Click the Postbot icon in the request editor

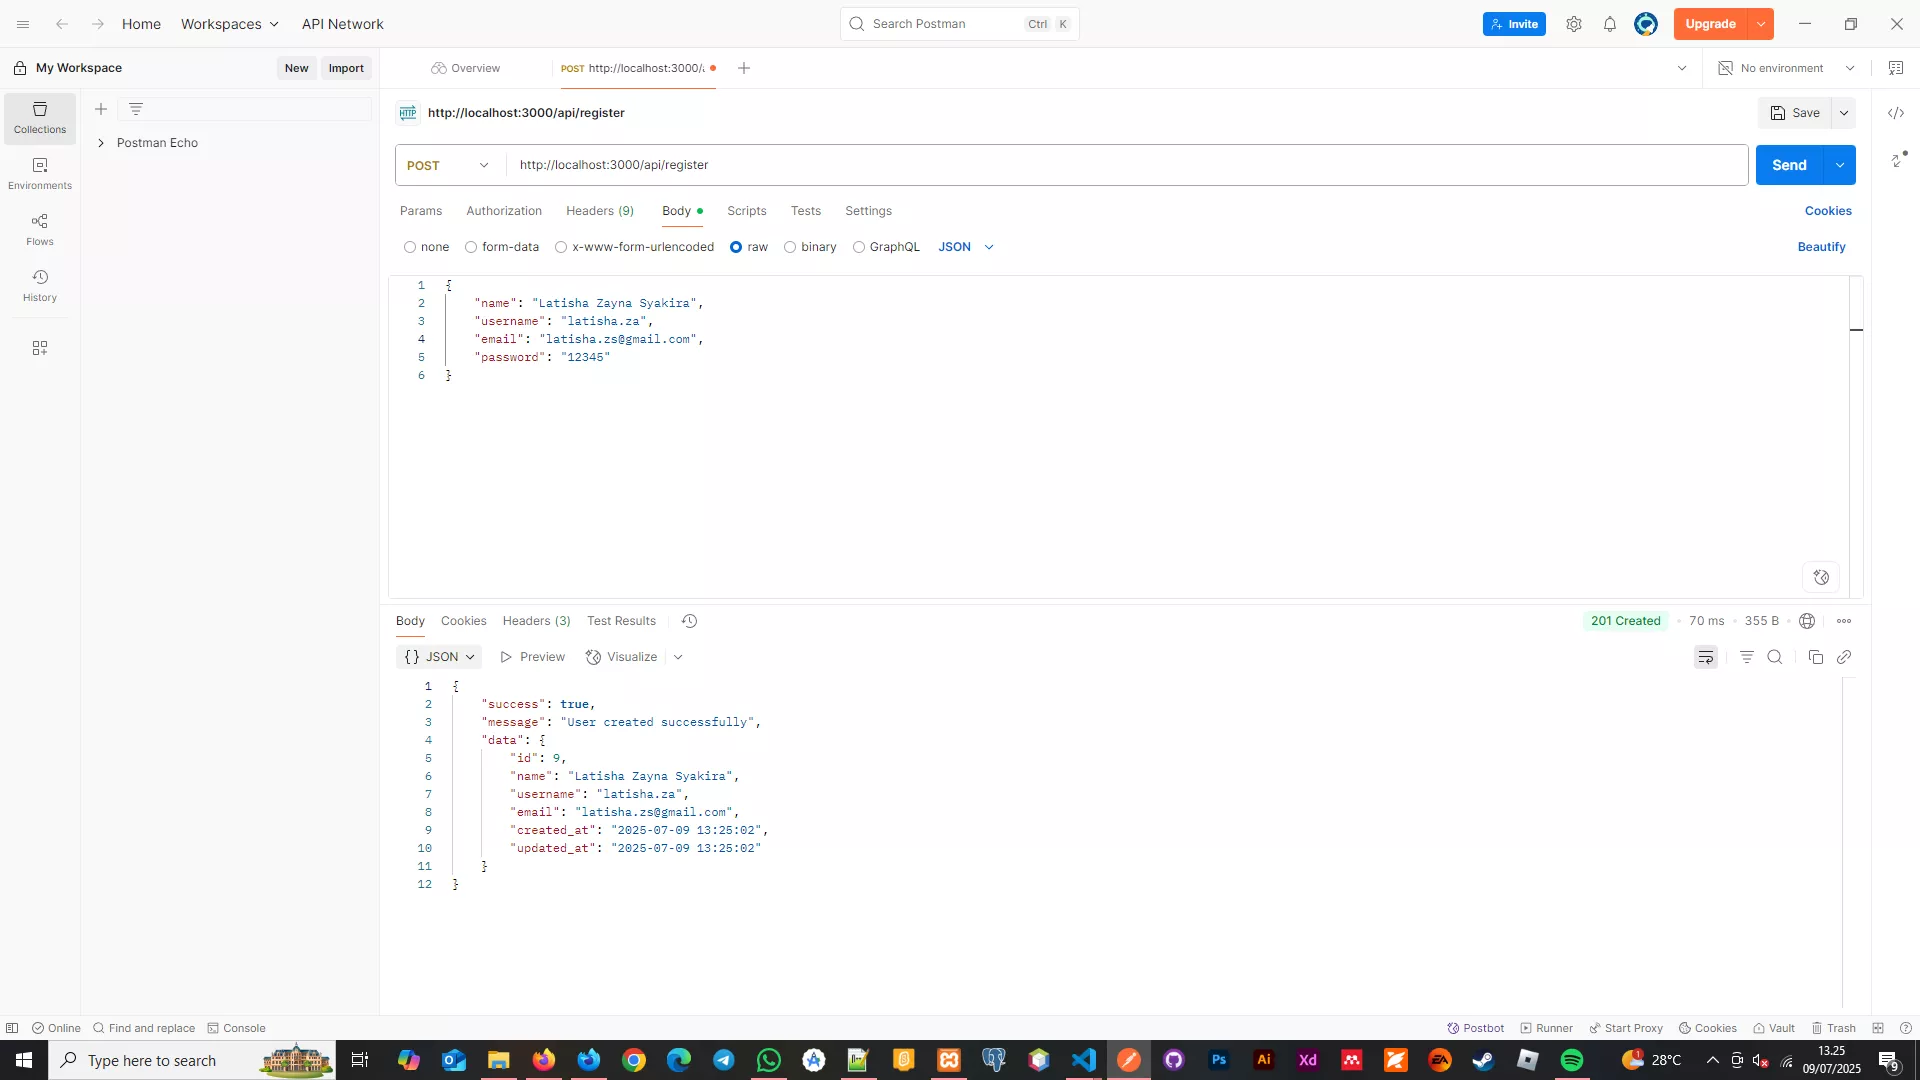[x=1821, y=577]
